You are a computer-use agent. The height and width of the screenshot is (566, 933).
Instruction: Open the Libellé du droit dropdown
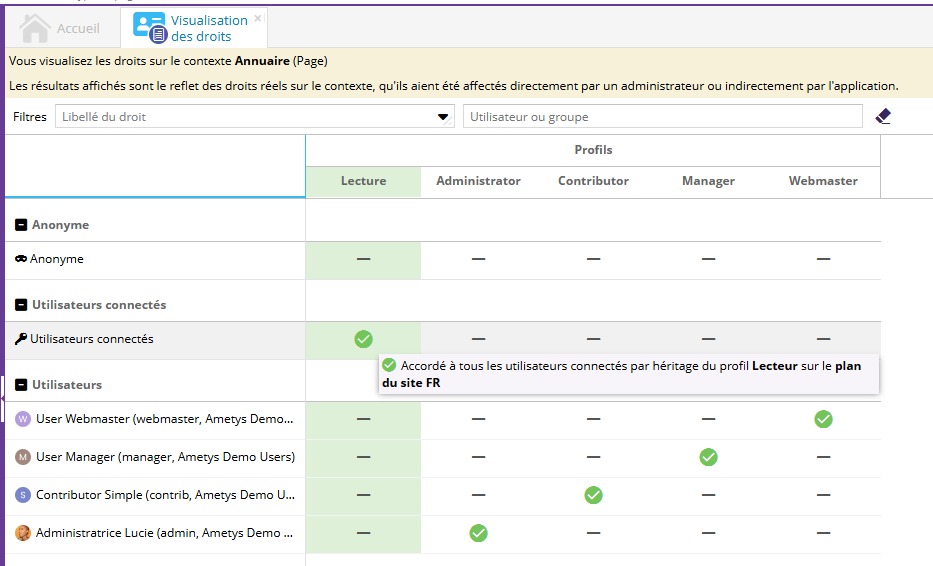[444, 117]
